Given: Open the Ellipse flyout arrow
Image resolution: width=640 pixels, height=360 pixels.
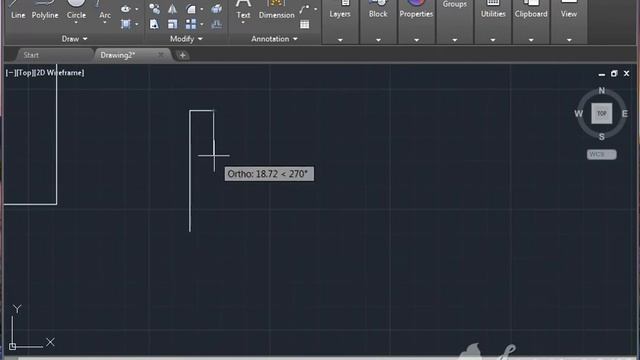Looking at the screenshot, I should pos(136,9).
